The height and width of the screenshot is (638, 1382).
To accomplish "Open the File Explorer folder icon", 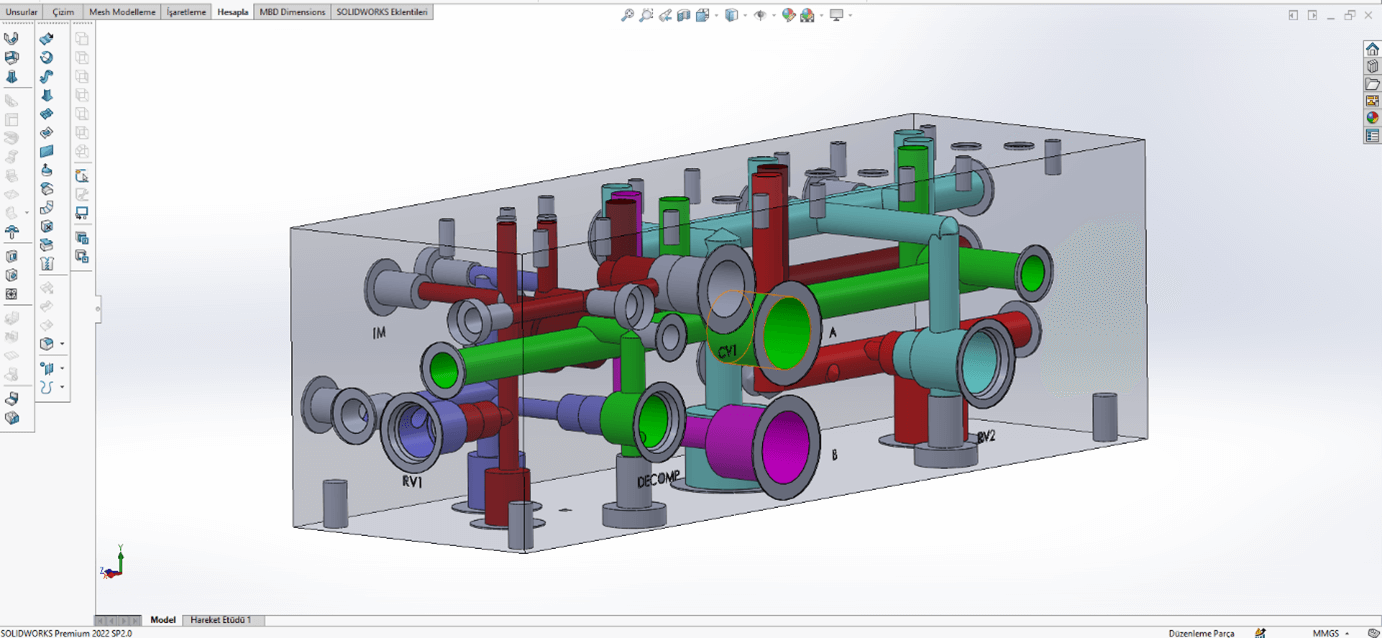I will pos(1372,84).
